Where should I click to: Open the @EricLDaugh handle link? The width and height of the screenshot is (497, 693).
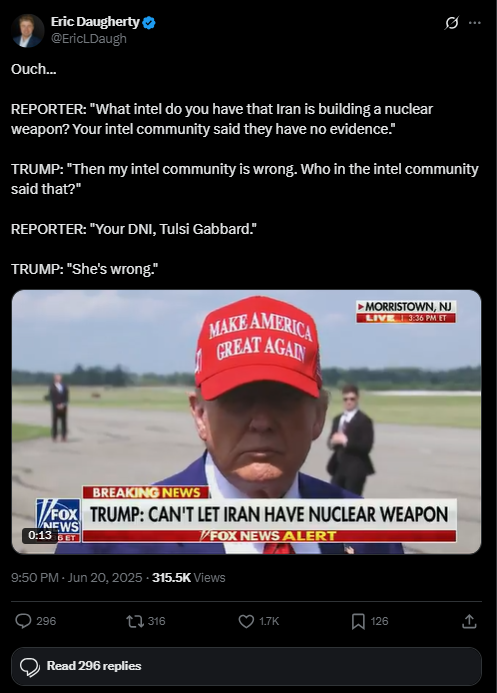(89, 39)
